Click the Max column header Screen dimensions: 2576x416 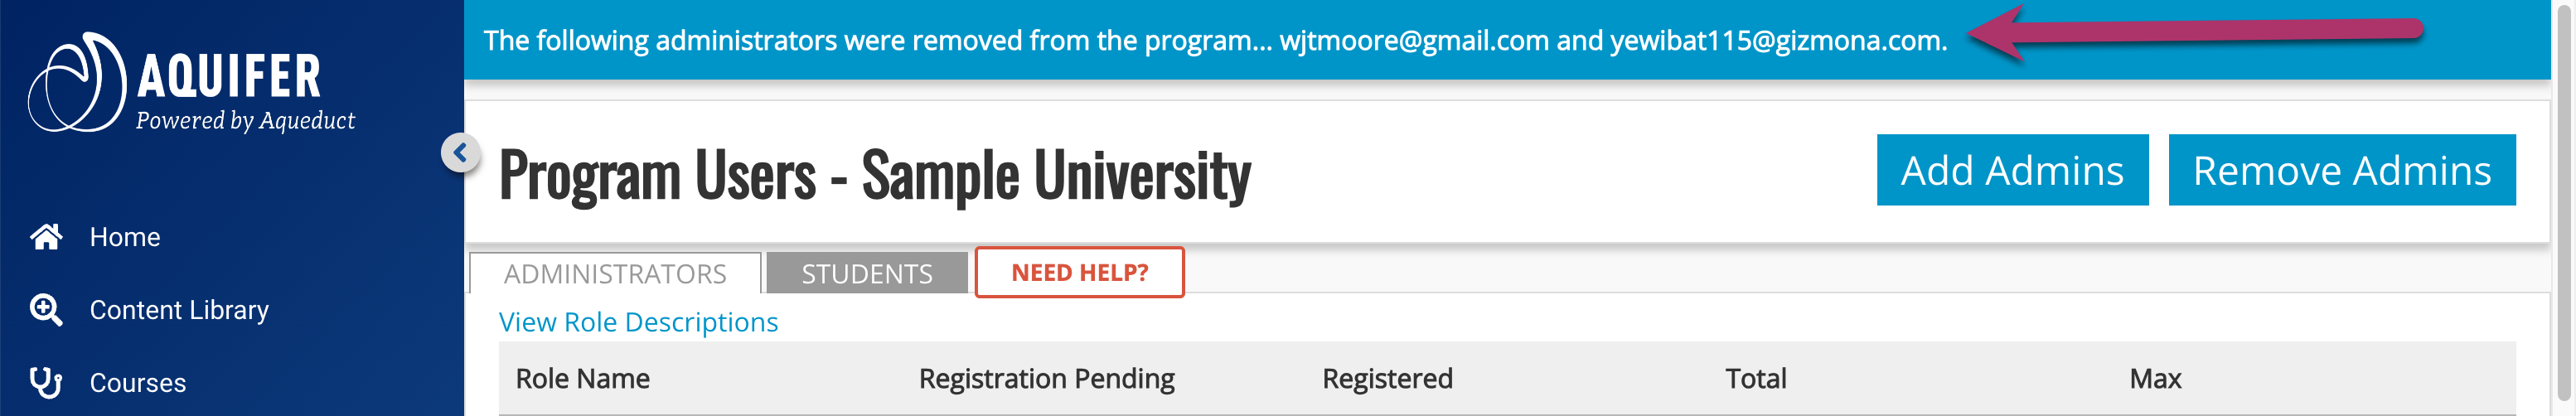(x=2155, y=379)
